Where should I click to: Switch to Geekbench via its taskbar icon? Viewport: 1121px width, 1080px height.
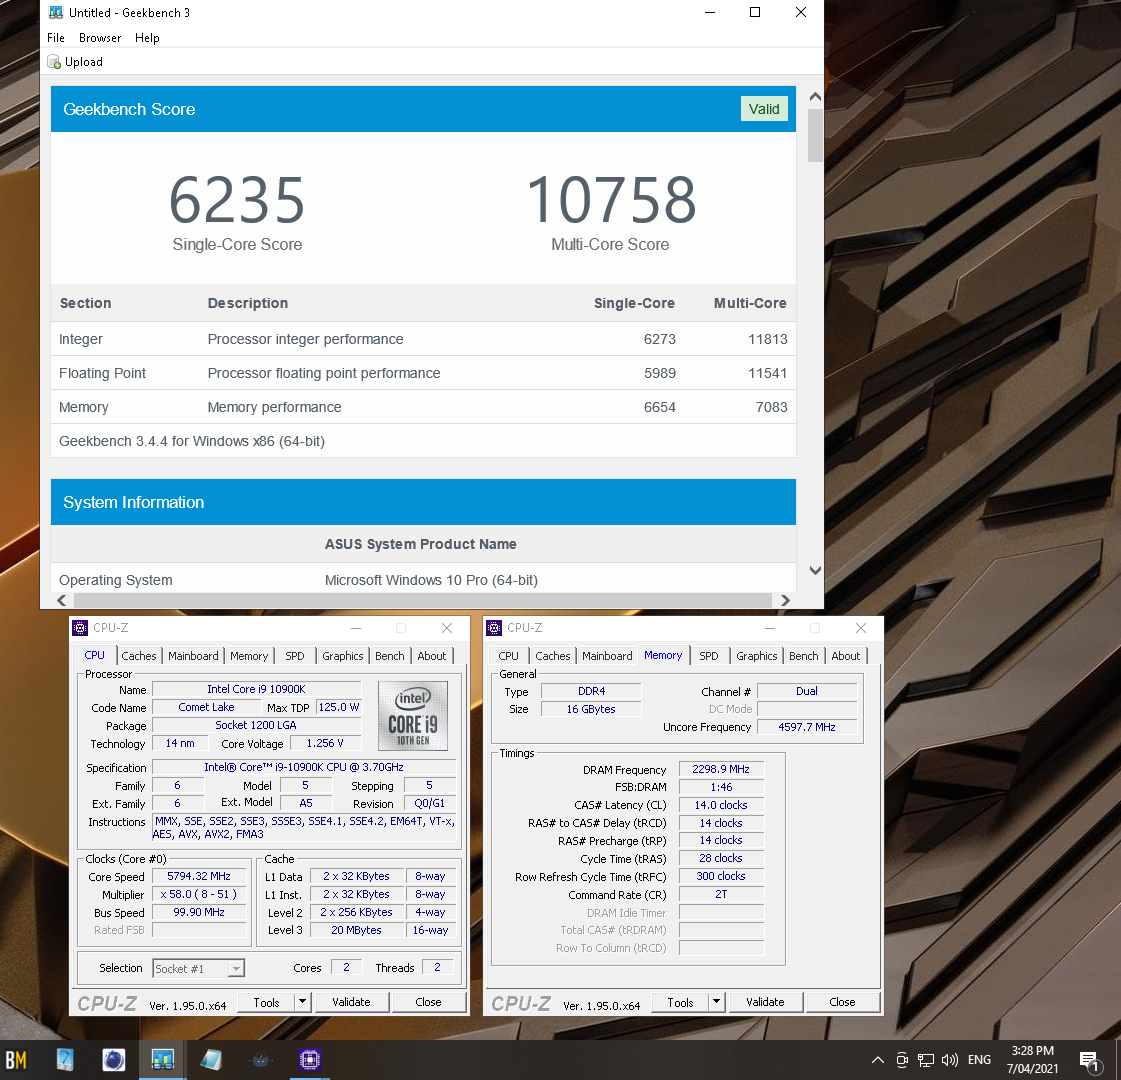163,1060
